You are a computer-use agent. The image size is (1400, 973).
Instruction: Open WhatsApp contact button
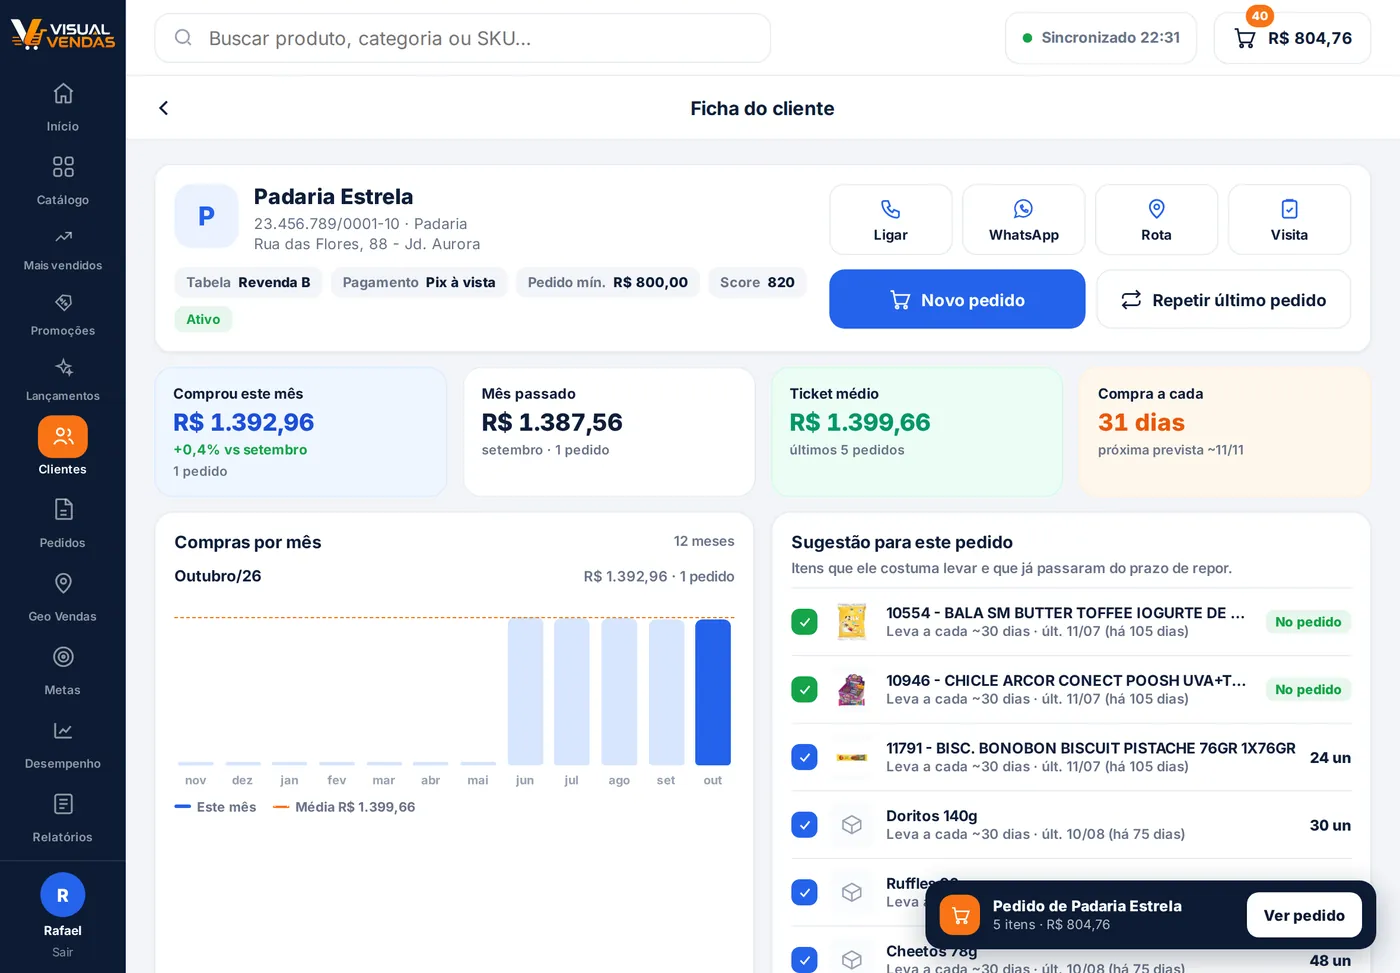[1023, 219]
